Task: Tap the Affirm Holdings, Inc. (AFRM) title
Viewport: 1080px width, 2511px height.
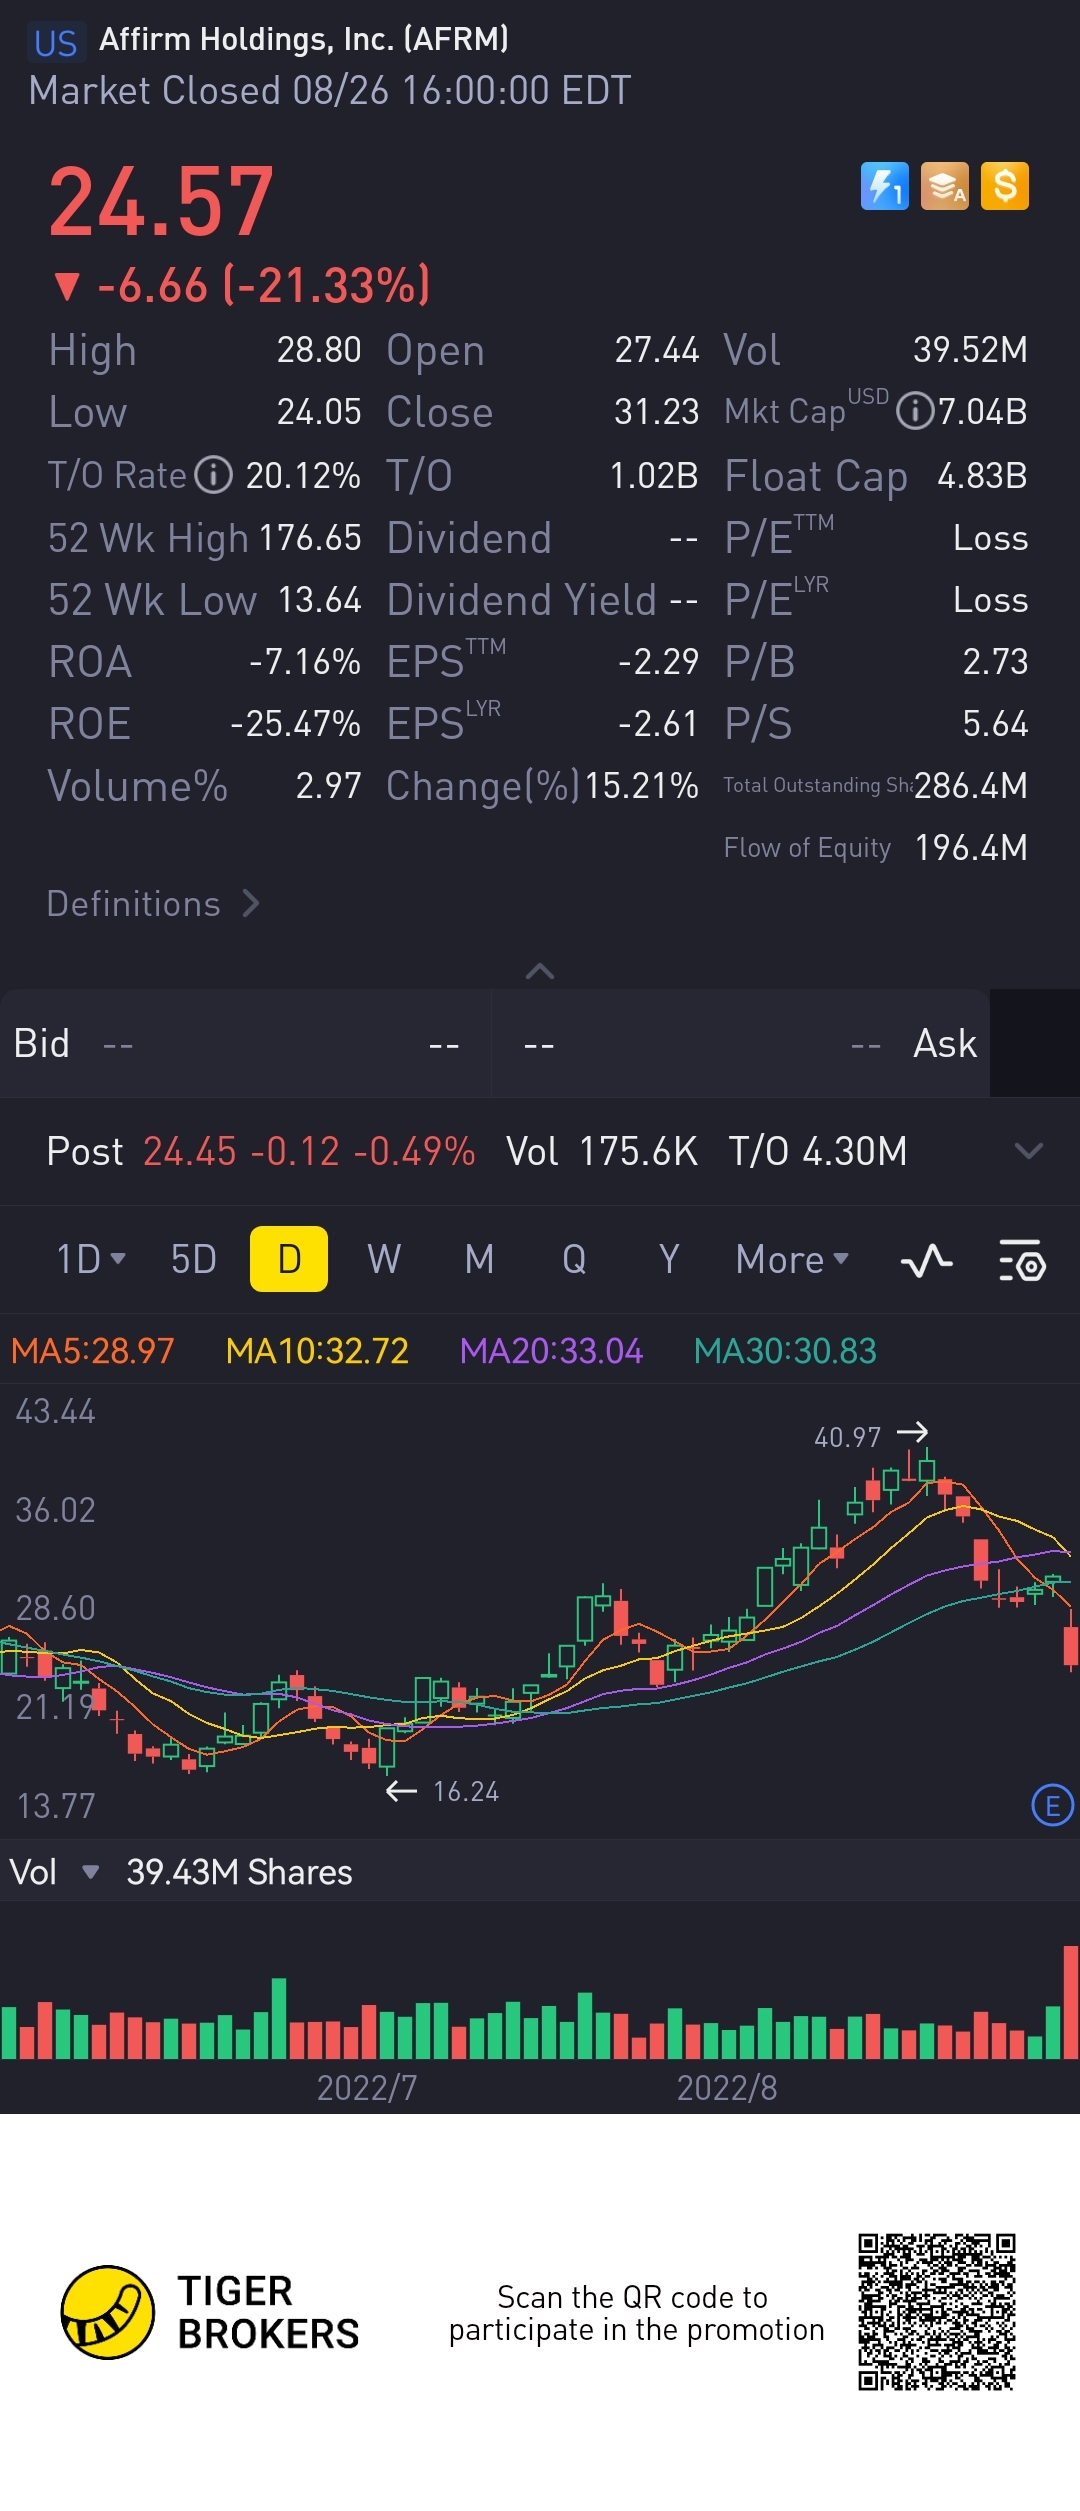Action: pyautogui.click(x=304, y=39)
